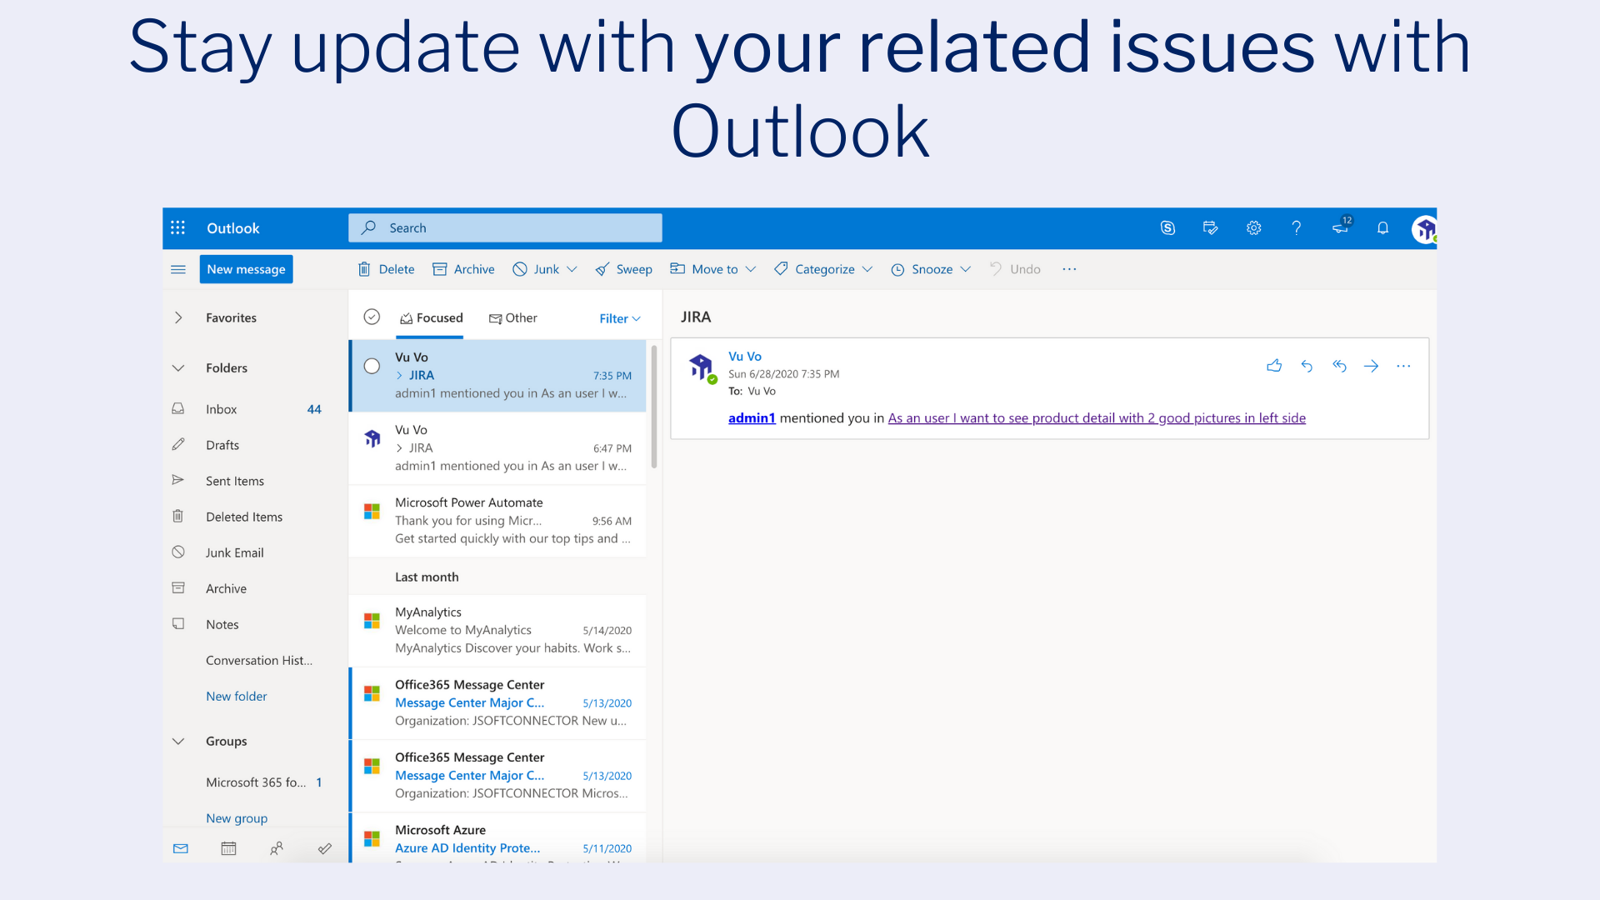Click the New folder link
1600x900 pixels.
(x=236, y=696)
